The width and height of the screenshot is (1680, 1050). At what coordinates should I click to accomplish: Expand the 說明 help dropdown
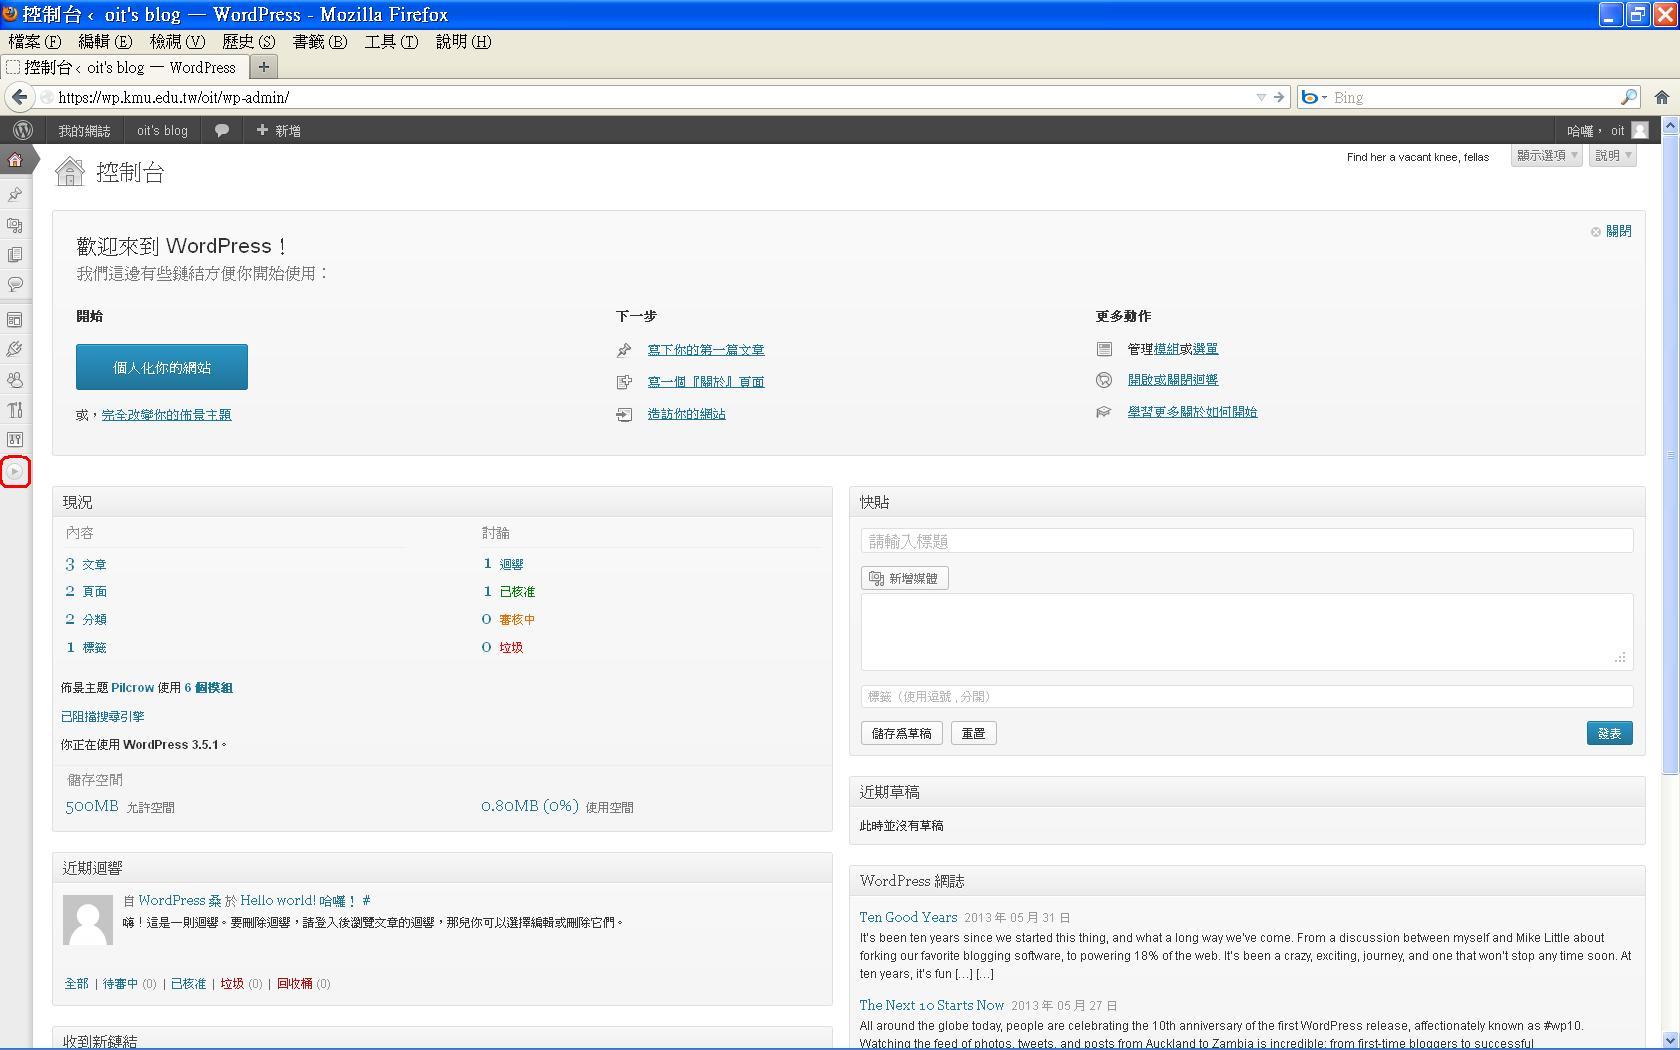(1613, 156)
